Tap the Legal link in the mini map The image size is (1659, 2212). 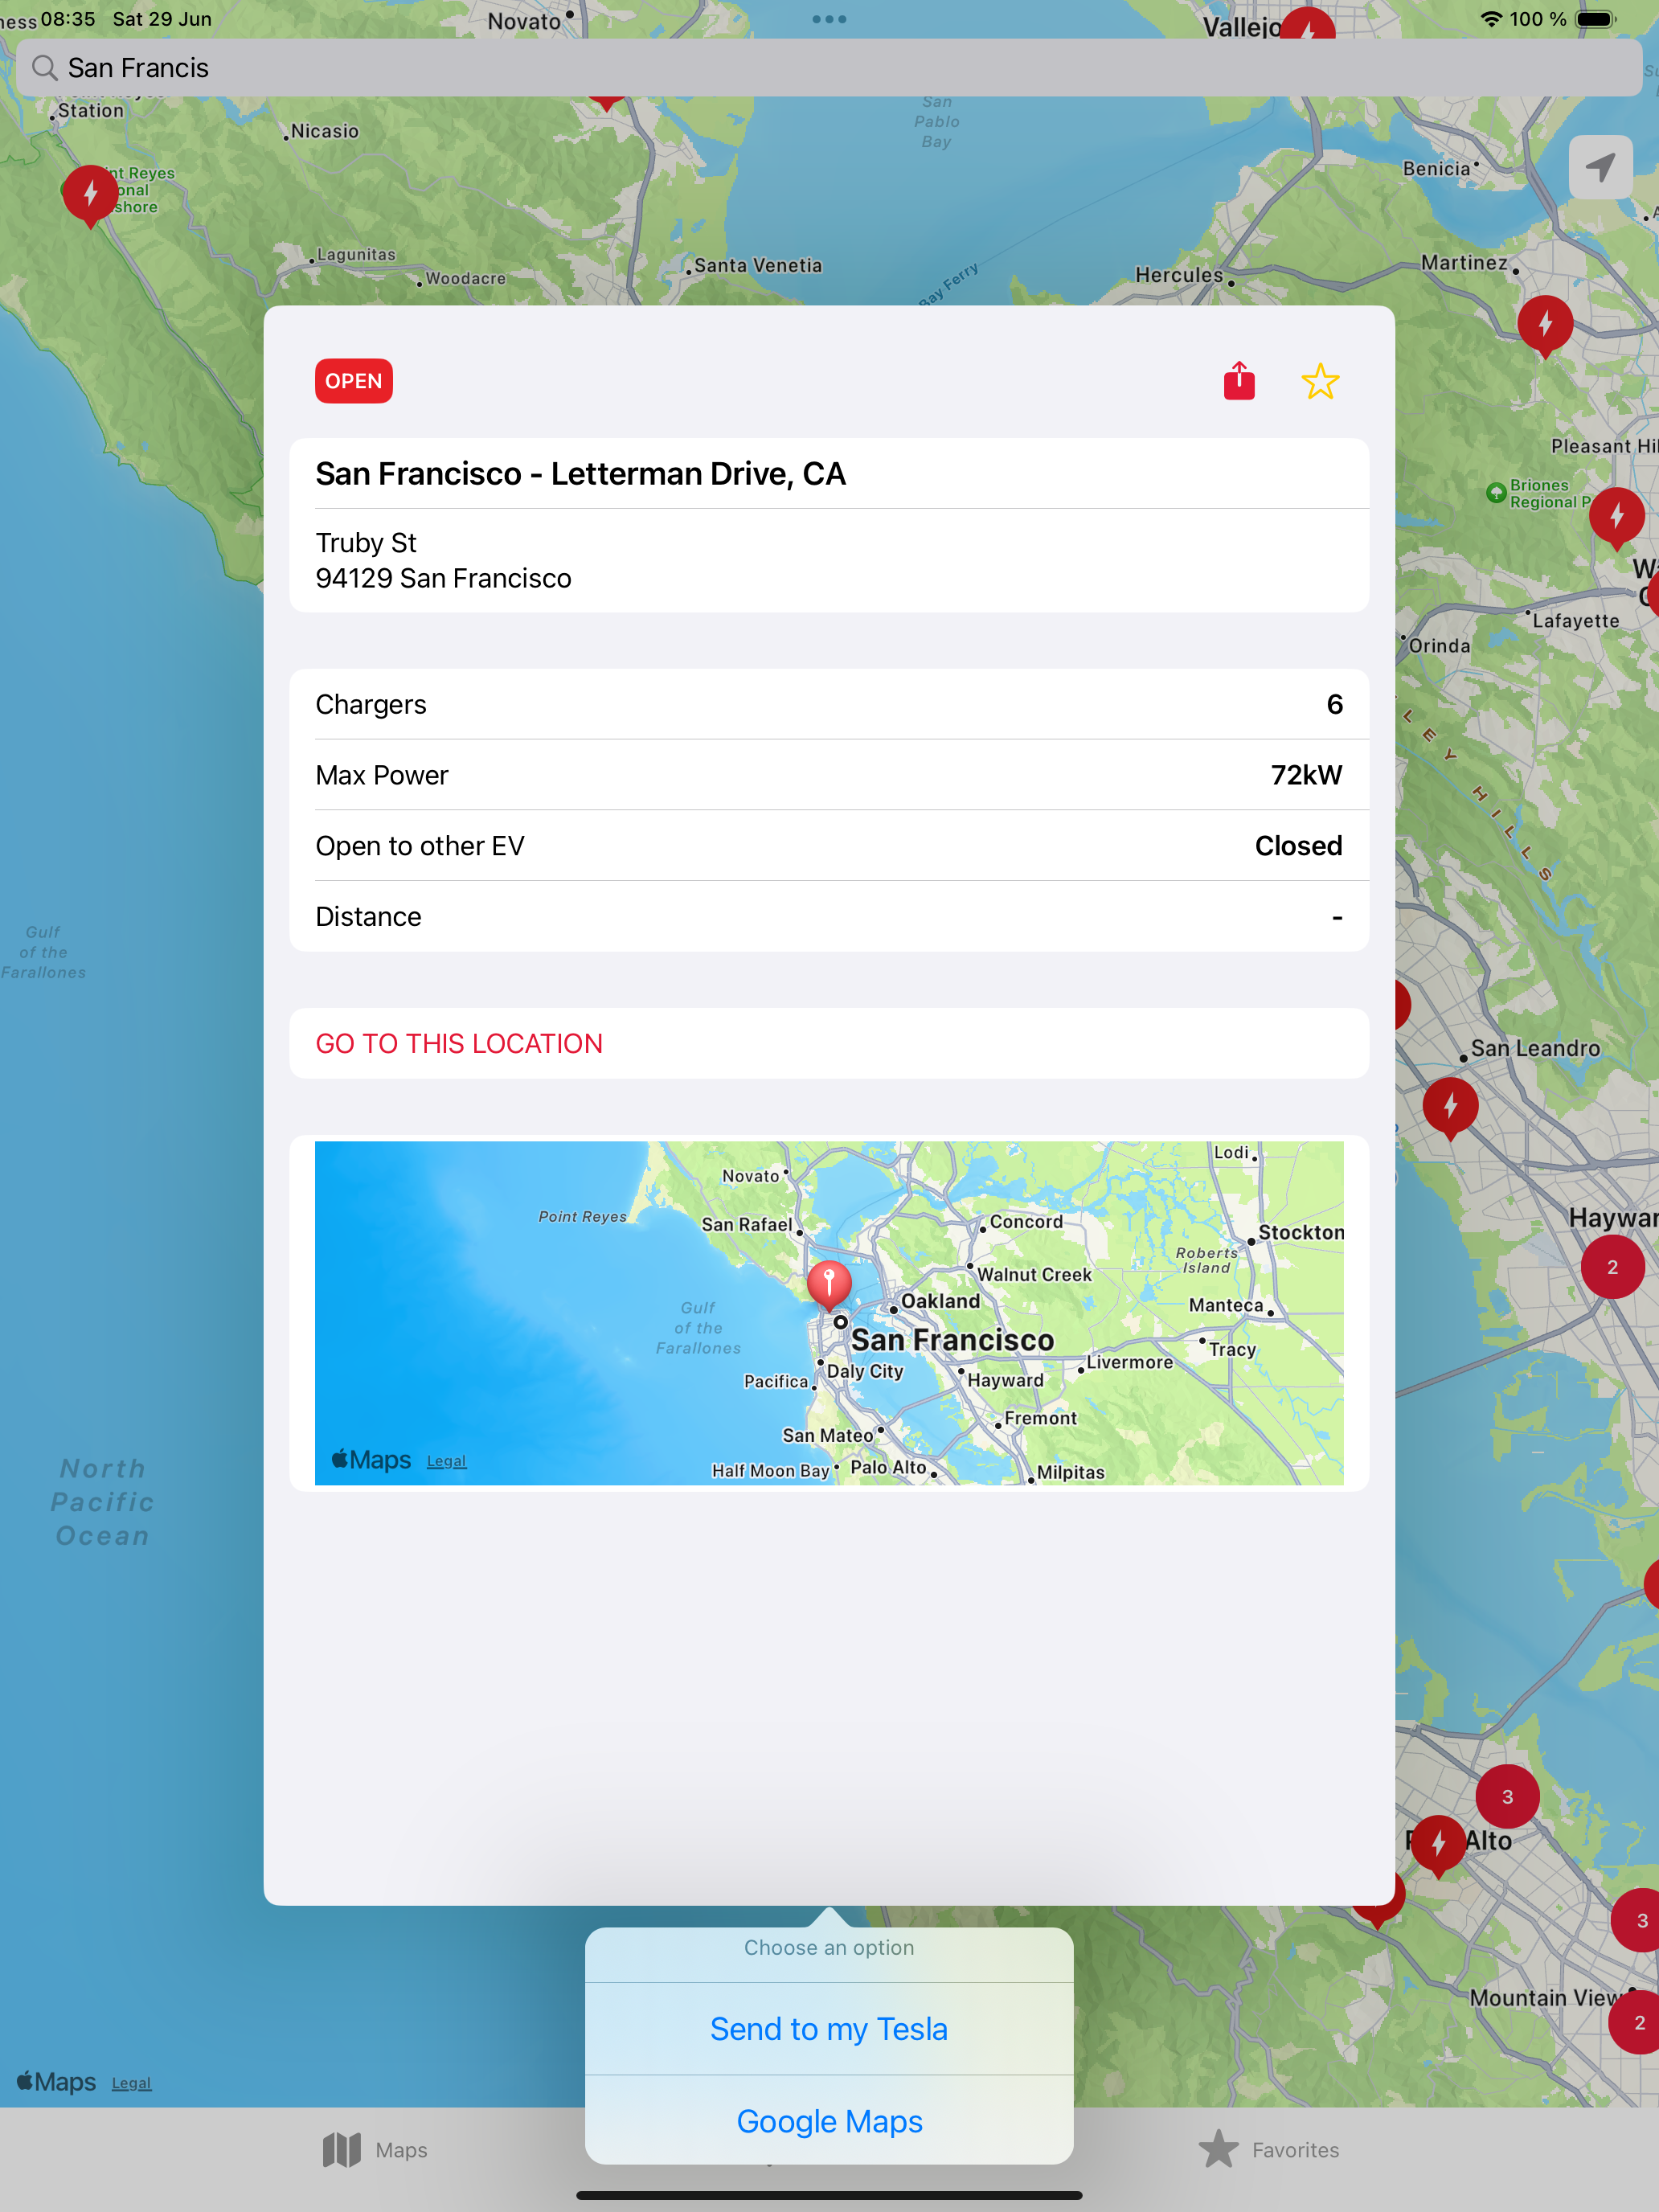pos(446,1461)
